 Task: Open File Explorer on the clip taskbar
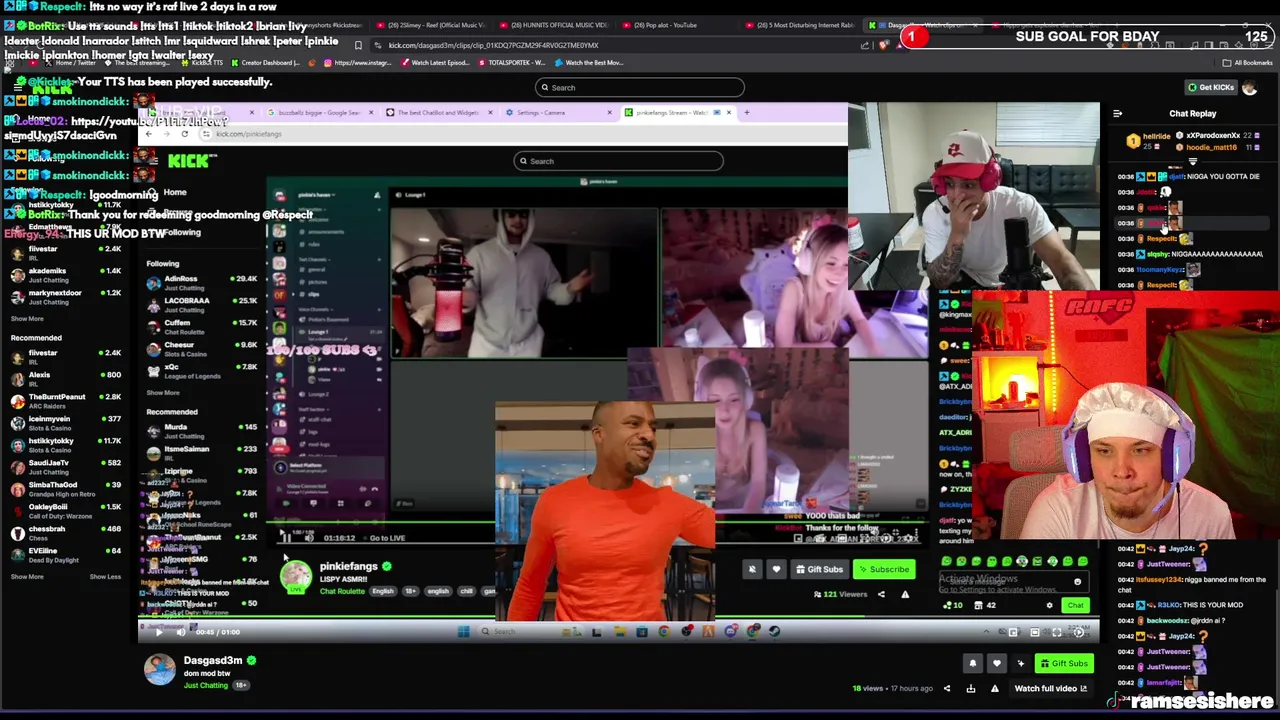[619, 632]
